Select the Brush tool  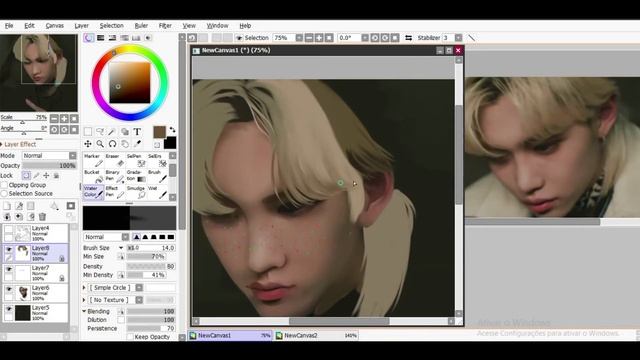[157, 176]
